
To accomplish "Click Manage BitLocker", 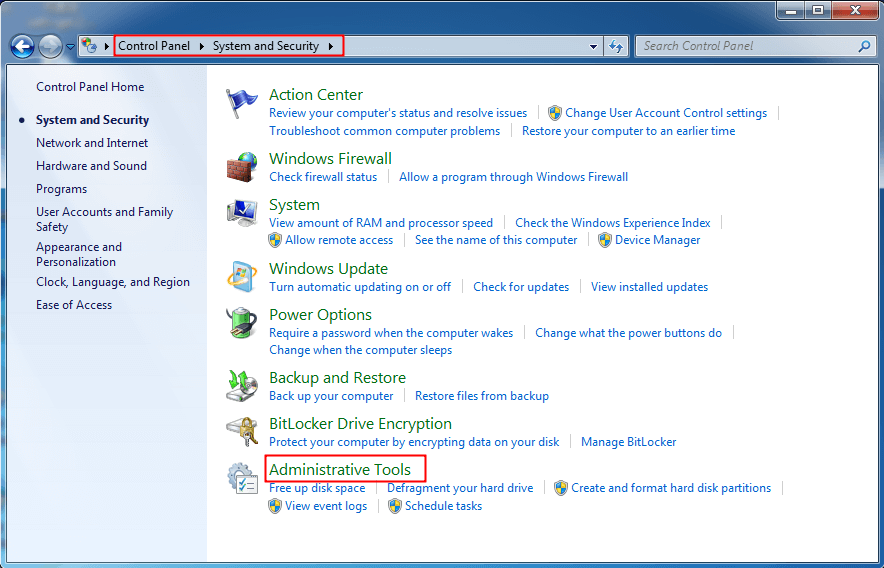I will click(629, 442).
